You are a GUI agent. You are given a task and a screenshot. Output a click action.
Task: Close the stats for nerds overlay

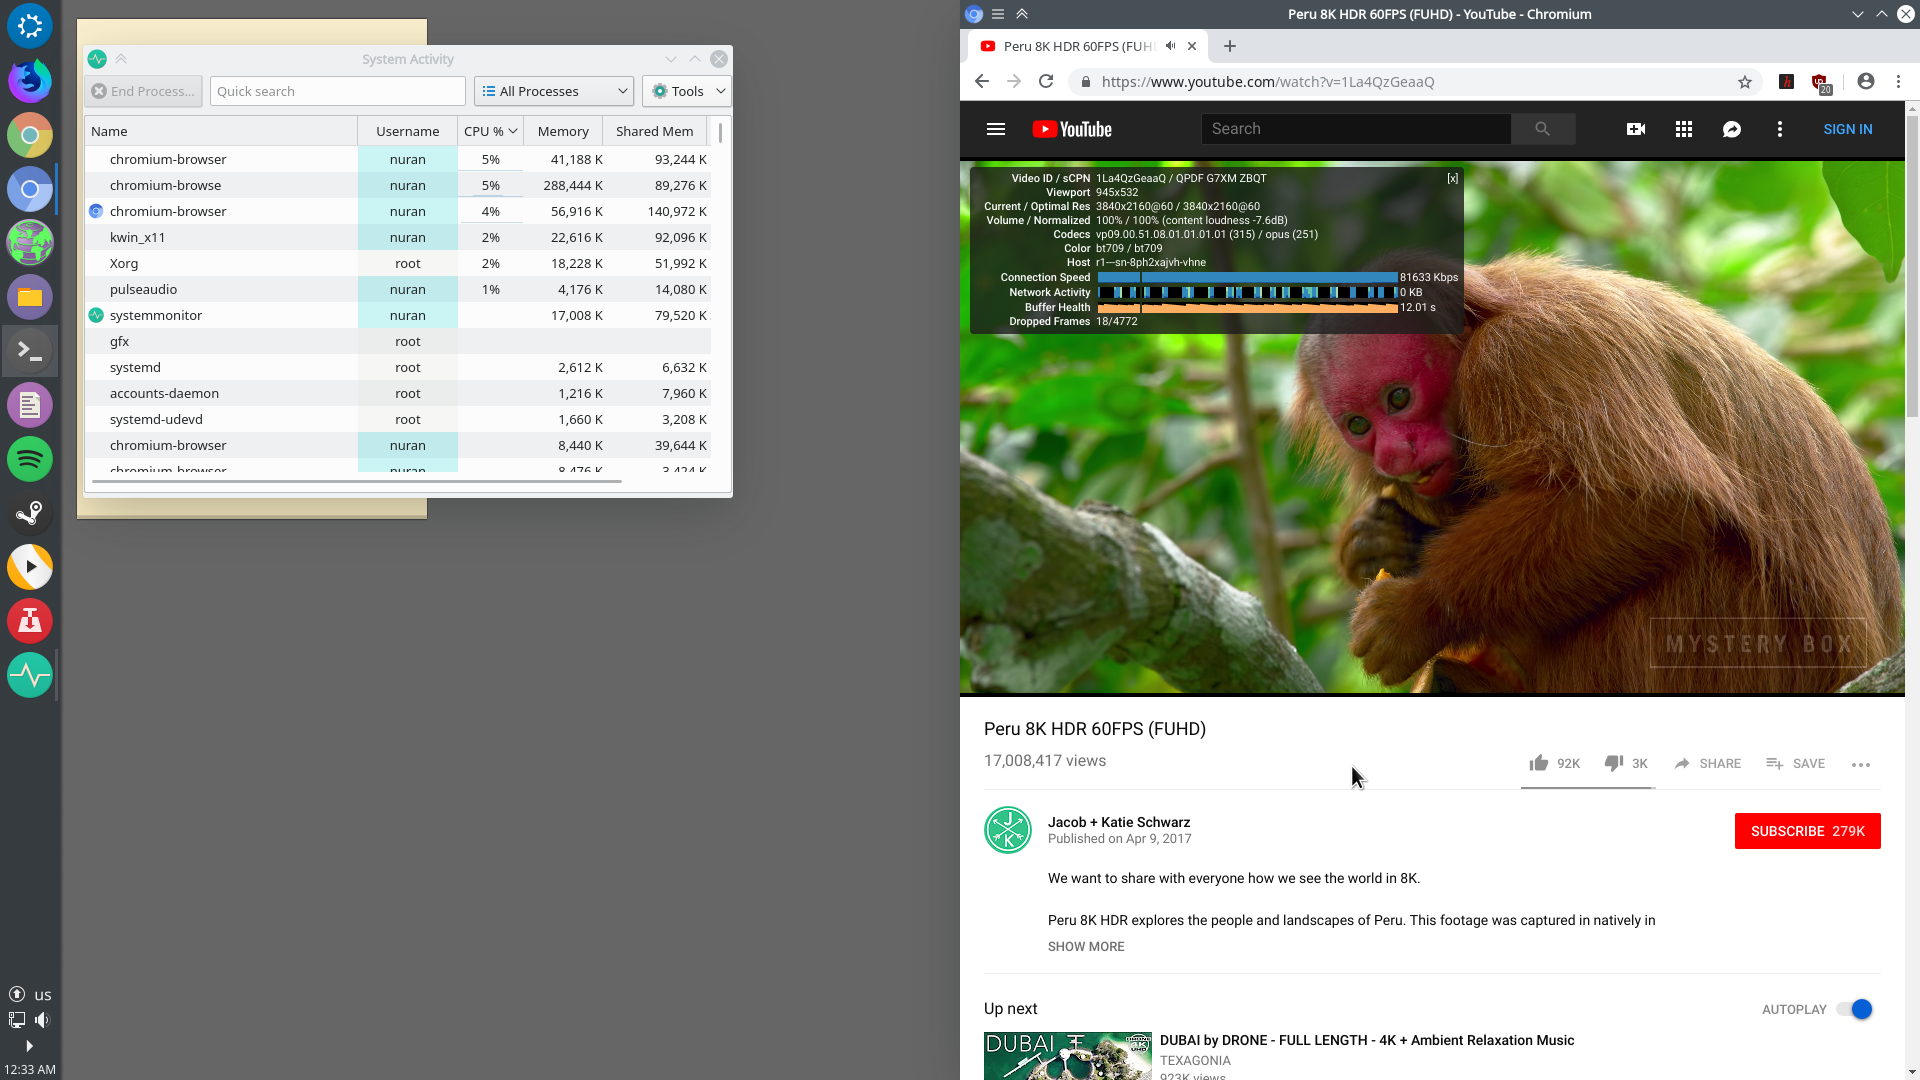click(1452, 179)
